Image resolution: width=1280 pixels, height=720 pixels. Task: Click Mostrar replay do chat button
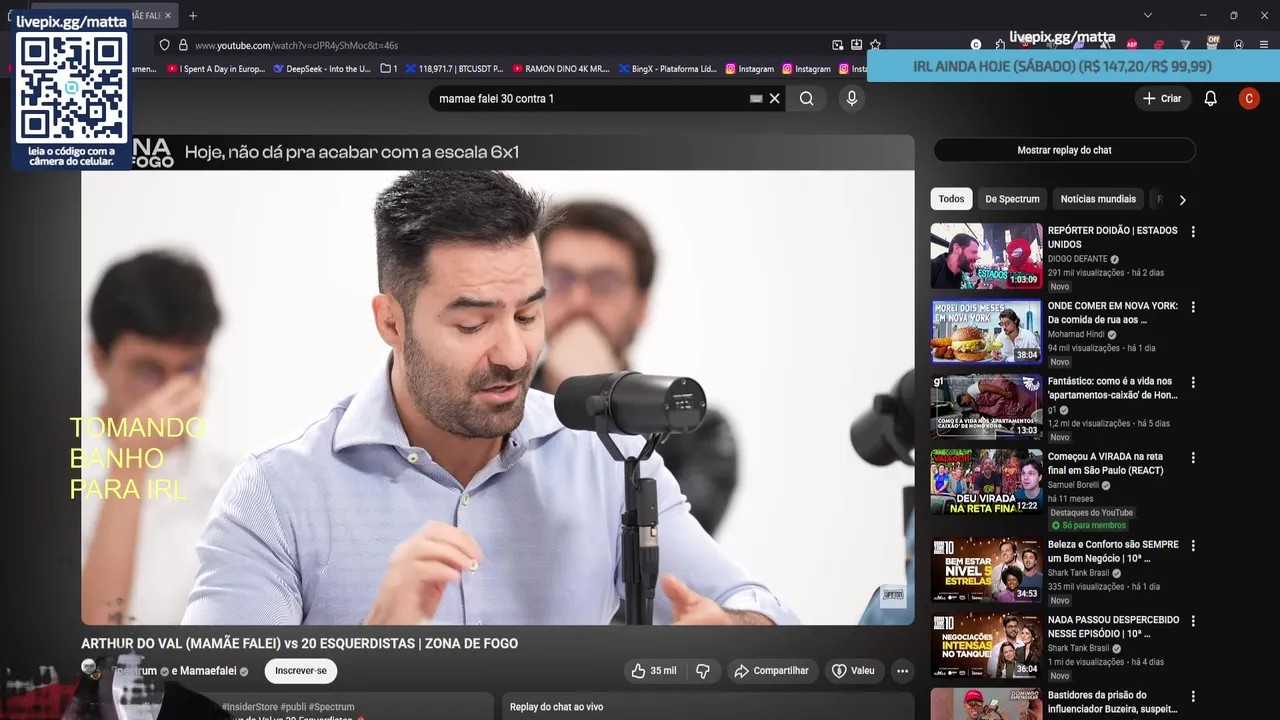tap(1064, 150)
